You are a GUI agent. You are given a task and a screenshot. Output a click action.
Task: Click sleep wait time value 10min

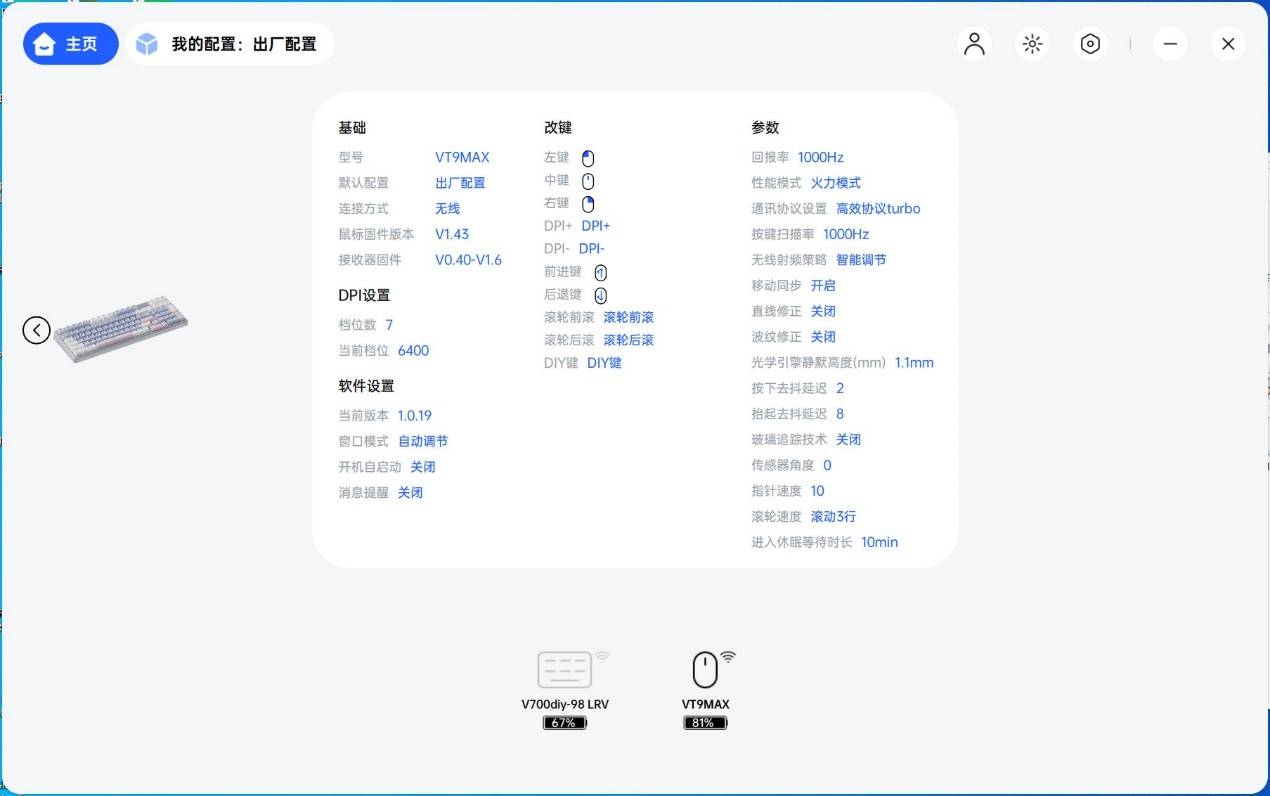coord(880,542)
